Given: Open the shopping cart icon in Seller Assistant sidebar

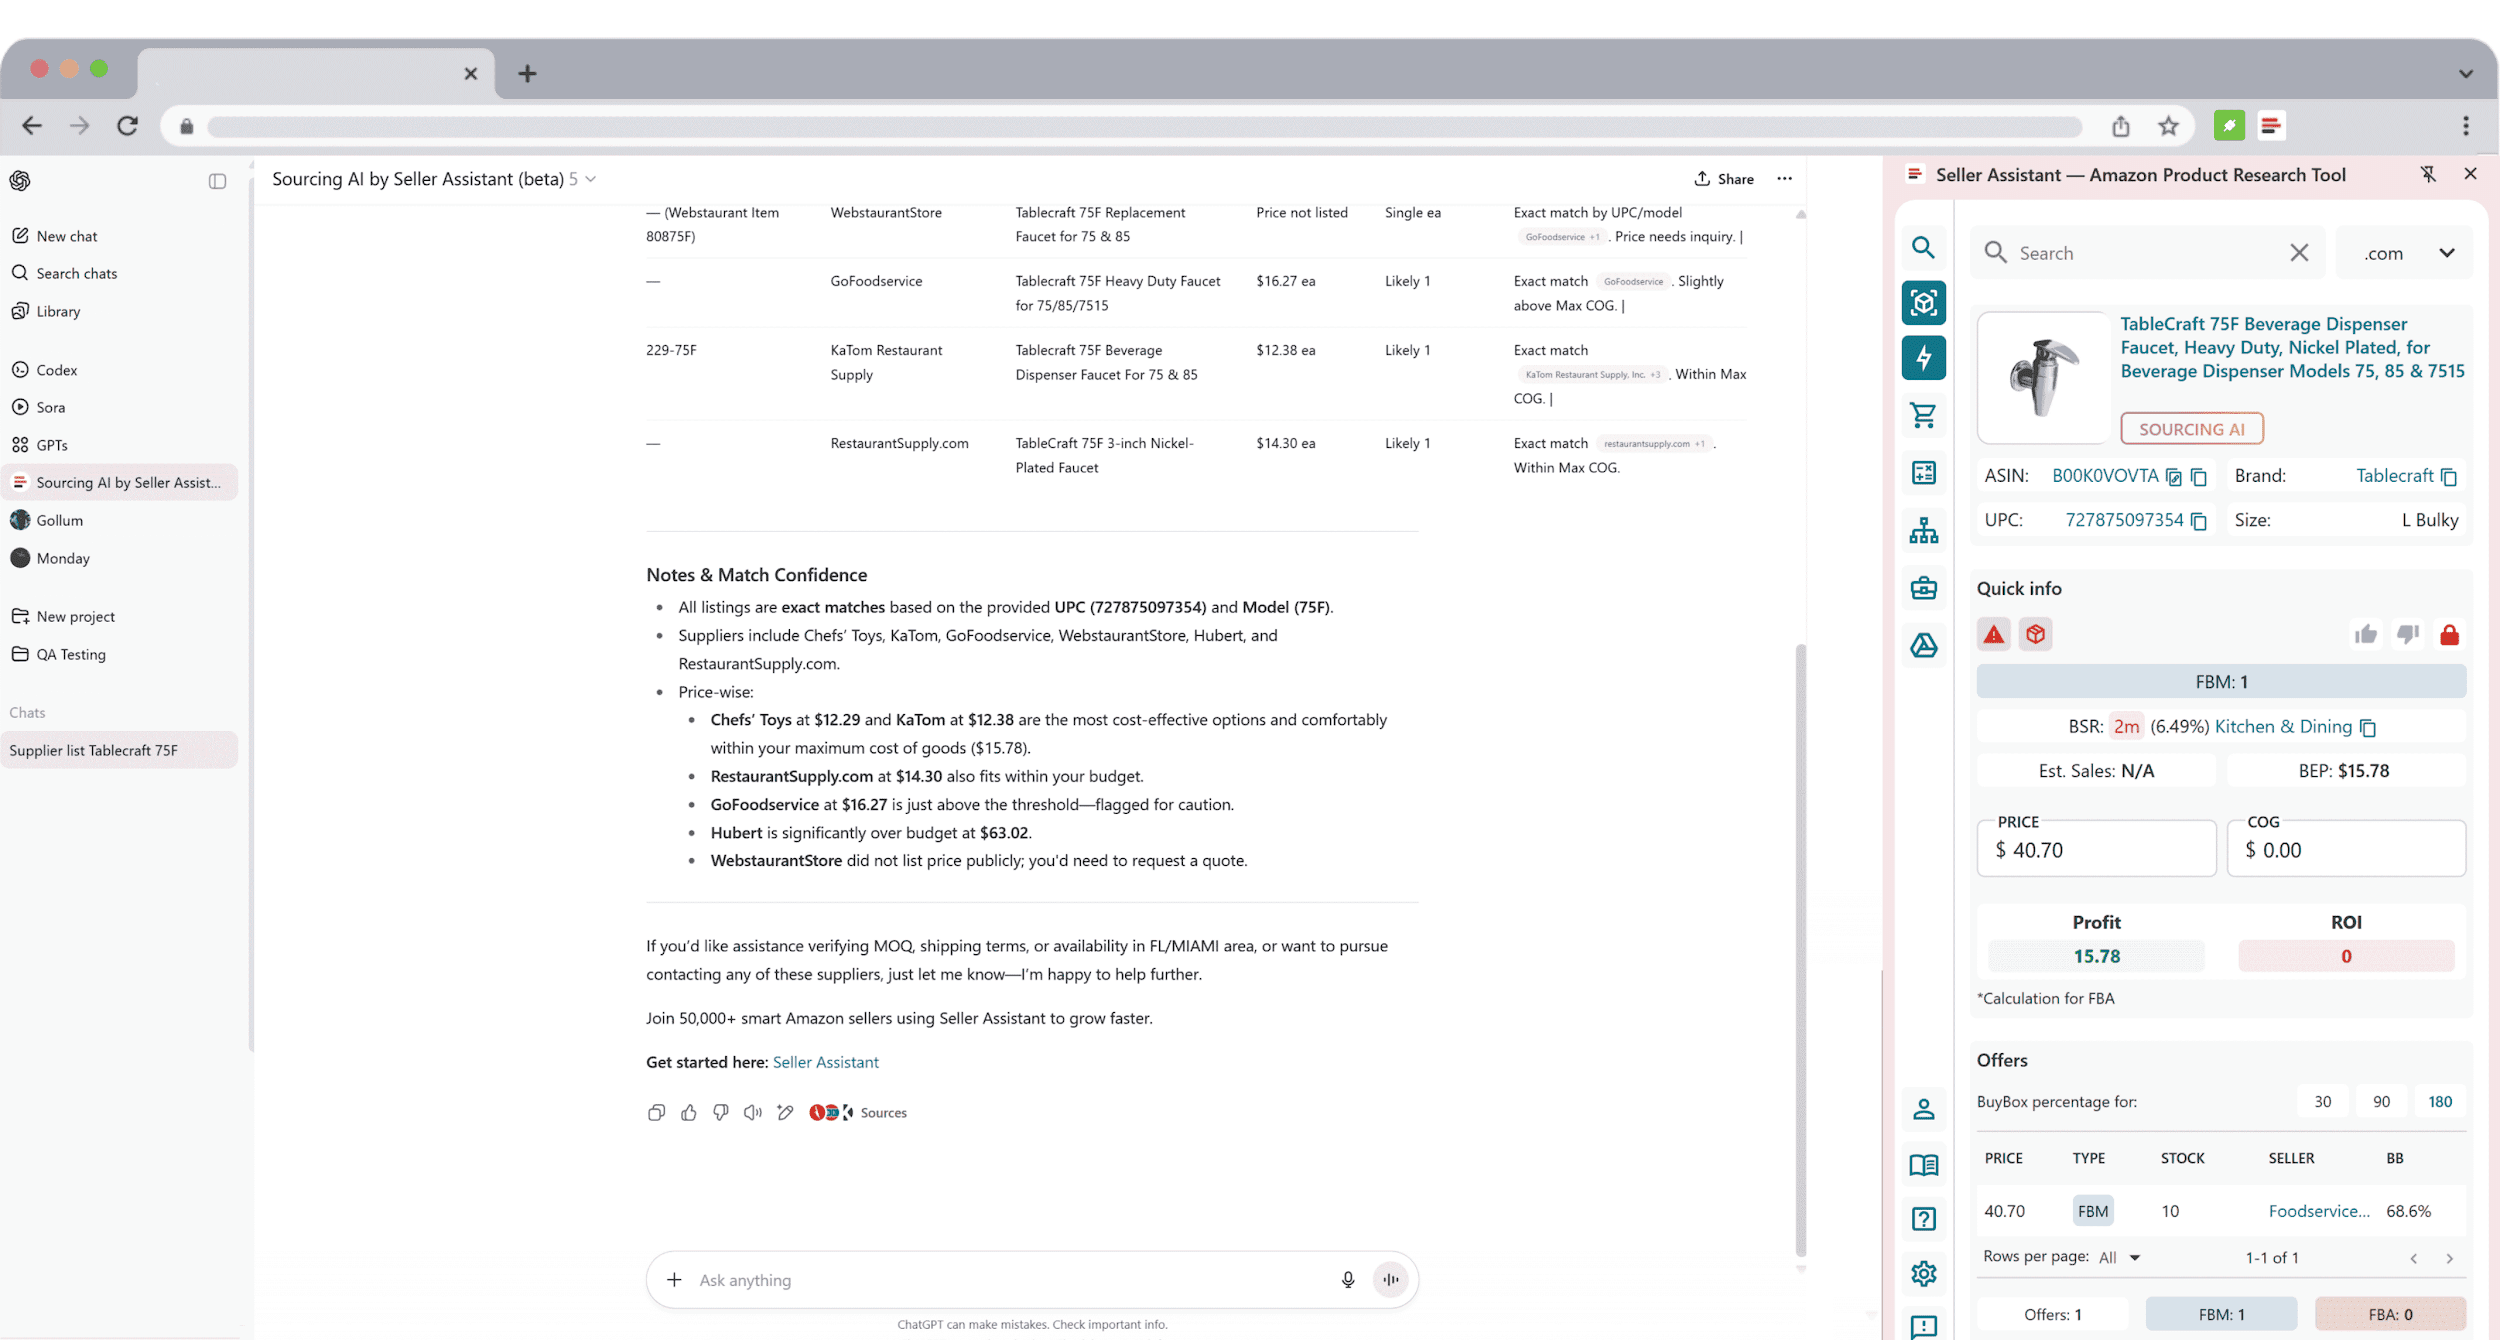Looking at the screenshot, I should tap(1923, 415).
